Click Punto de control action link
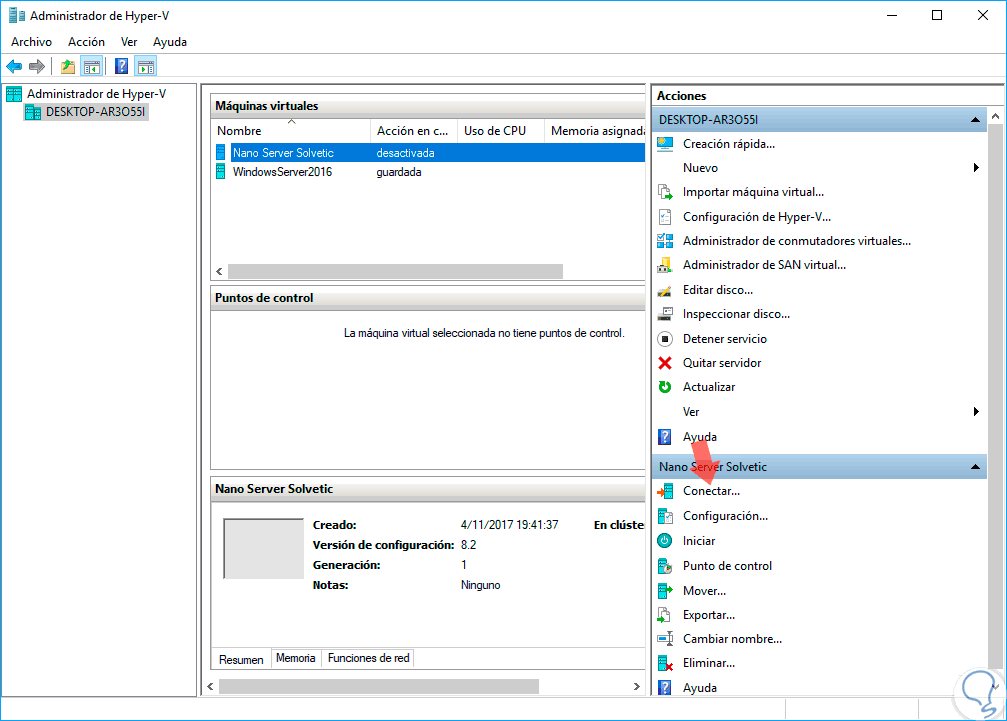 click(727, 566)
